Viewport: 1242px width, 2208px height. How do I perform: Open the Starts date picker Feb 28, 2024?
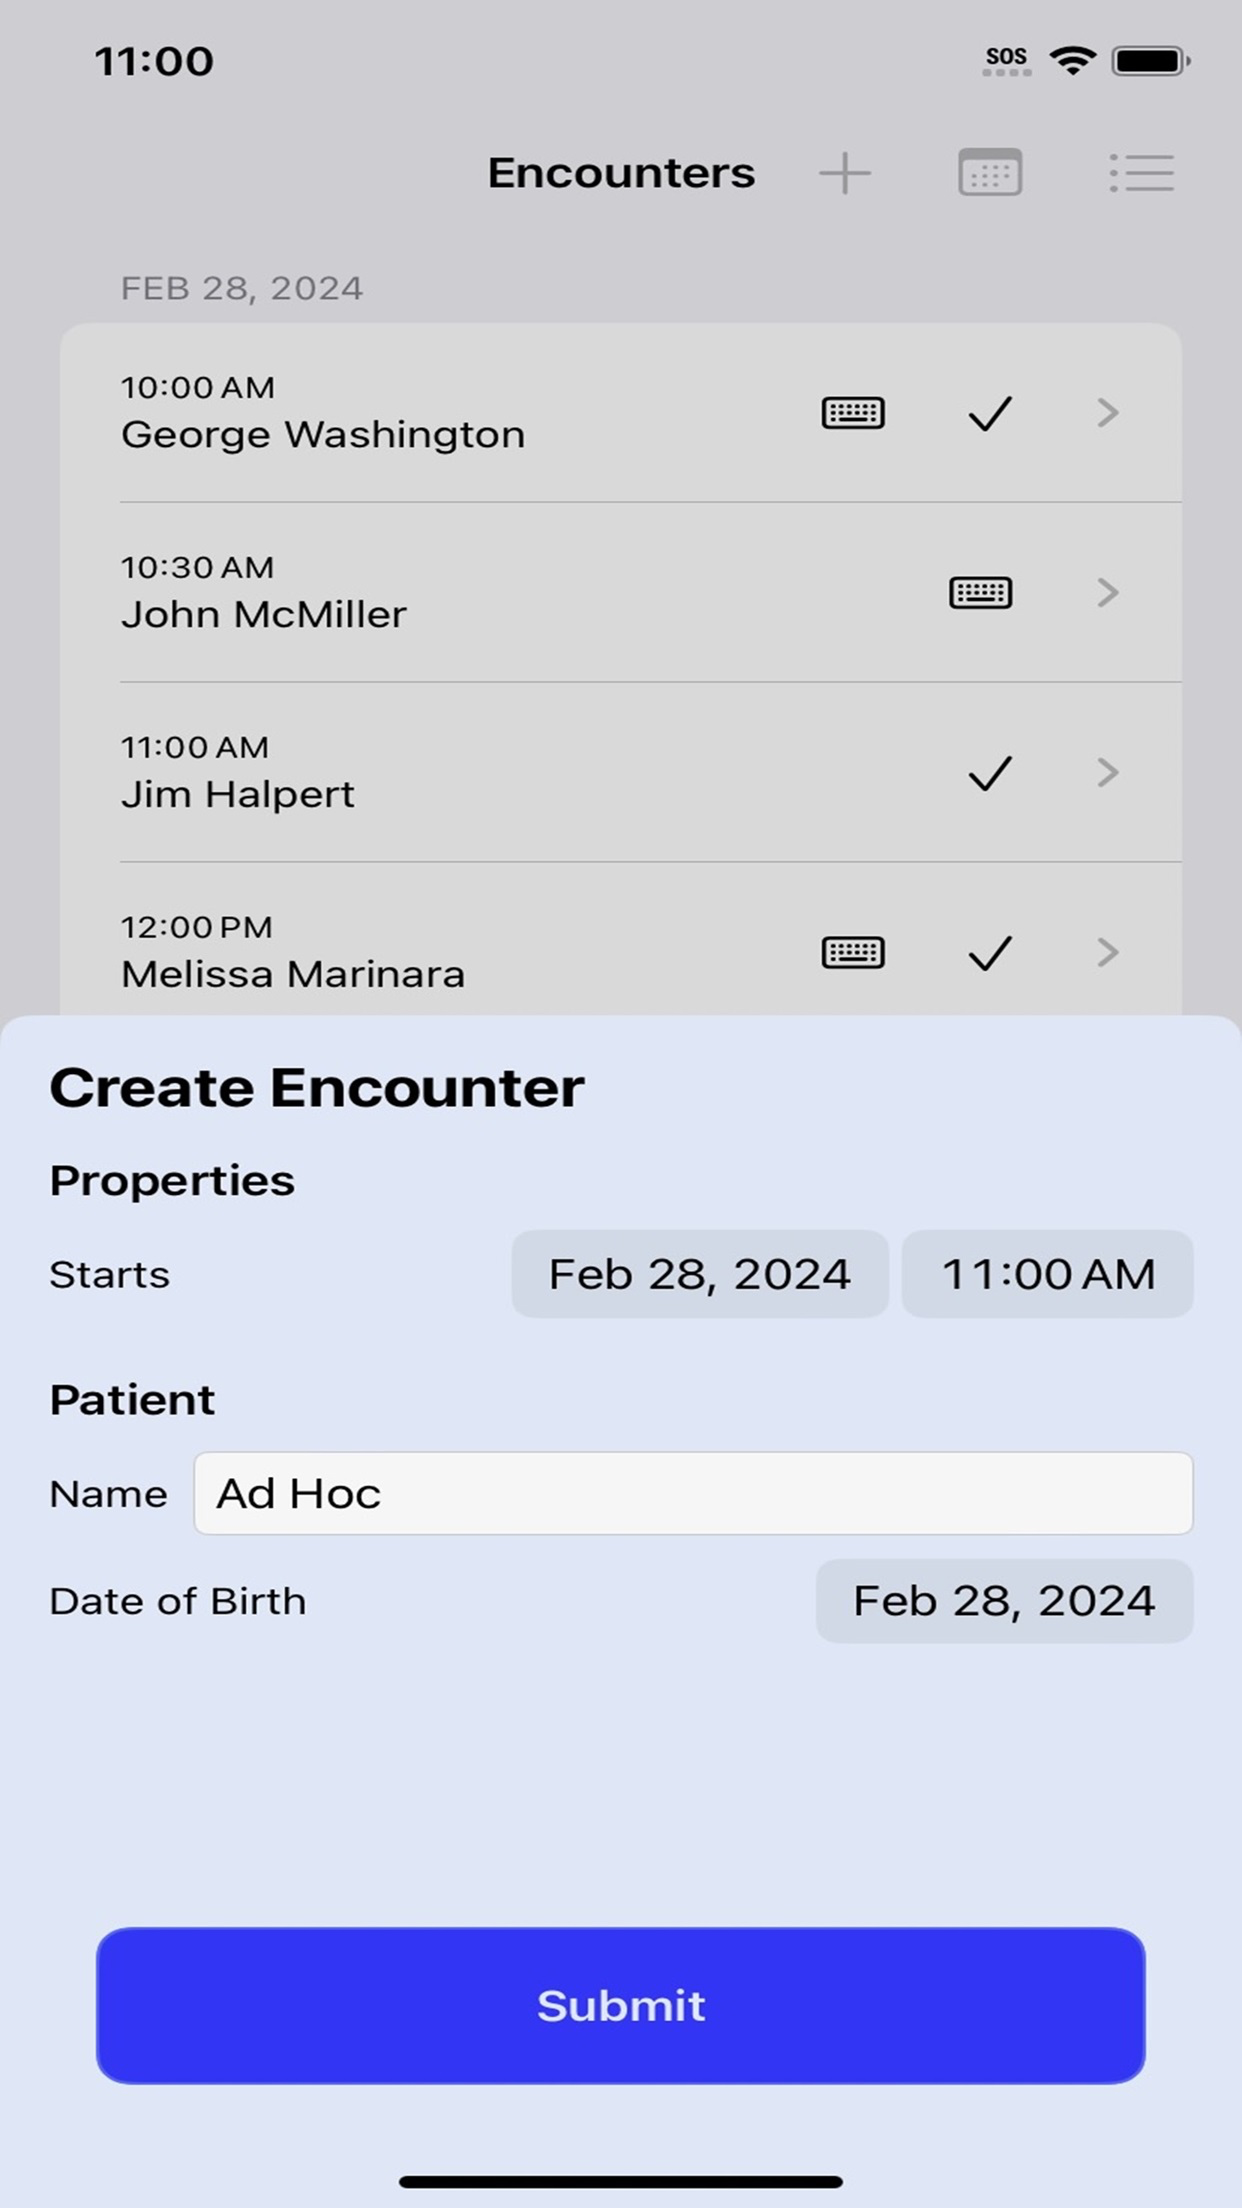pyautogui.click(x=700, y=1274)
